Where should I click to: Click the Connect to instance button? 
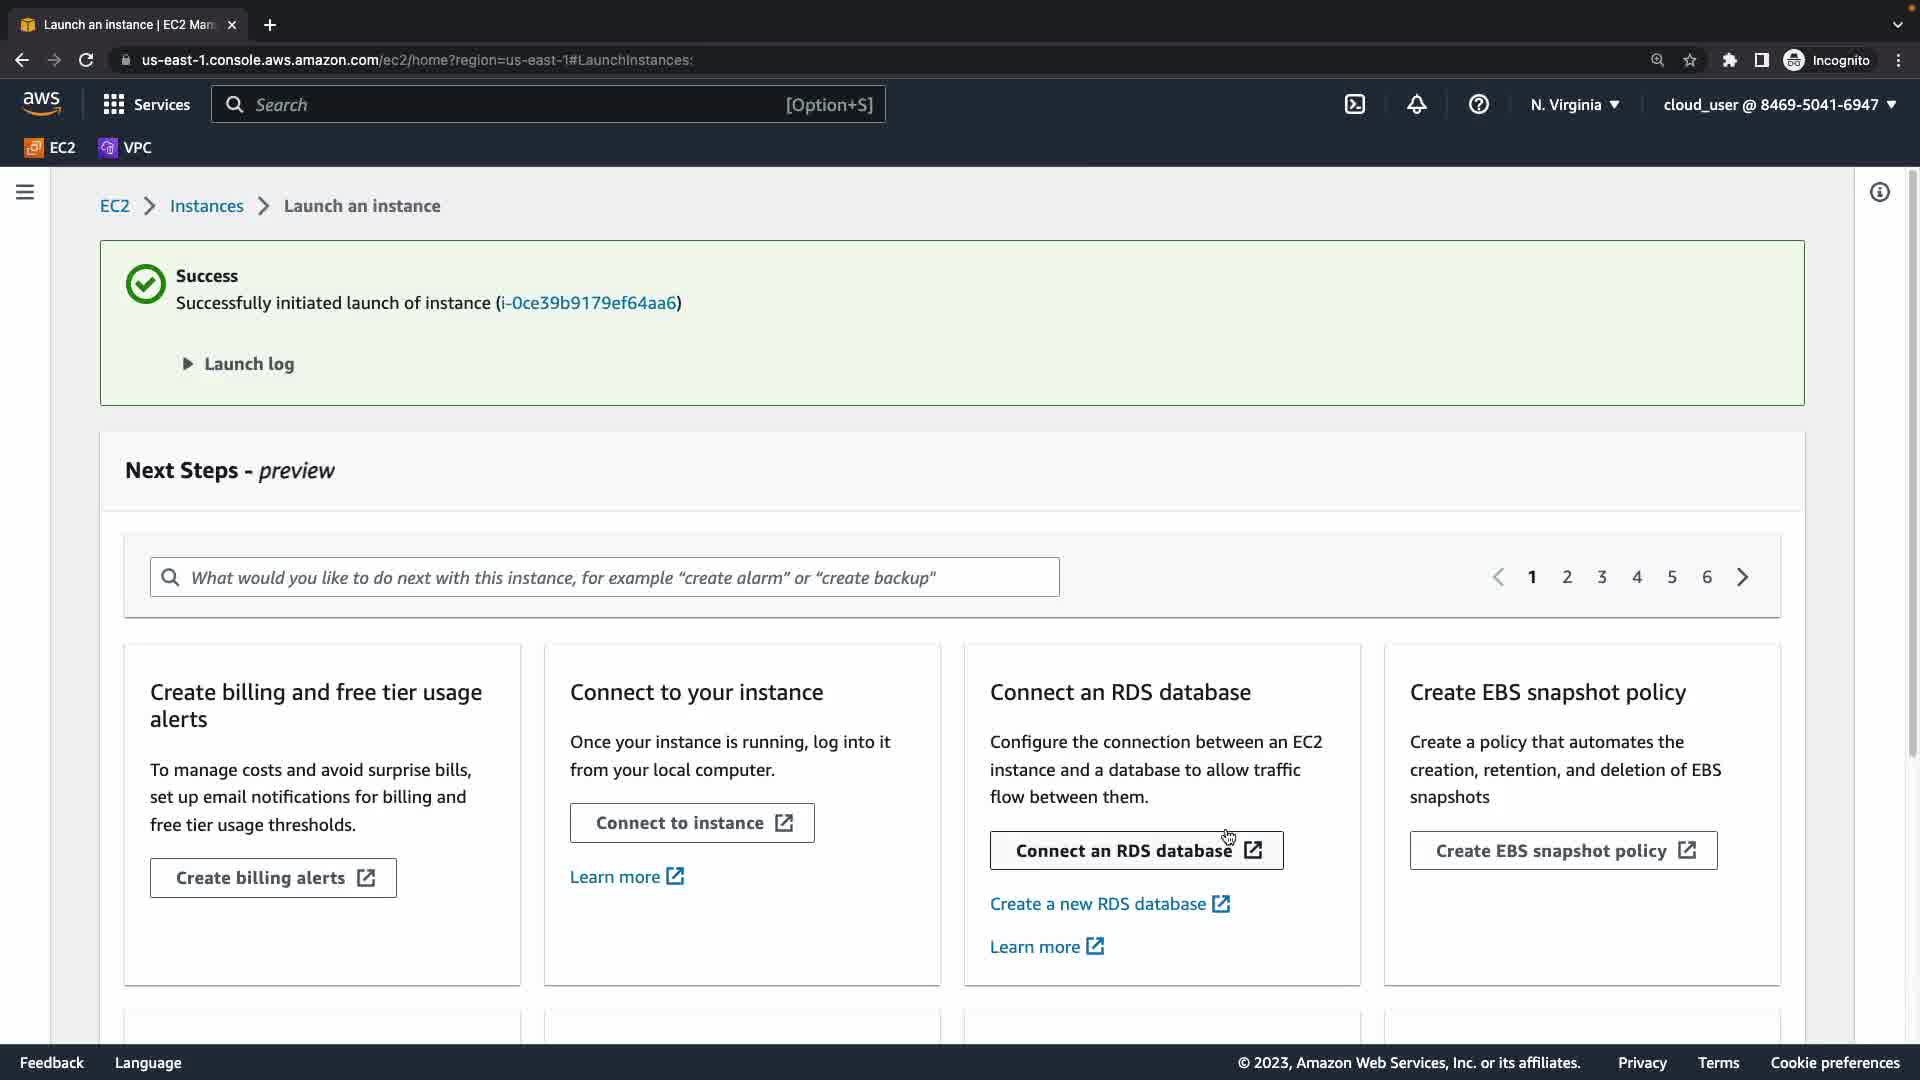point(692,823)
